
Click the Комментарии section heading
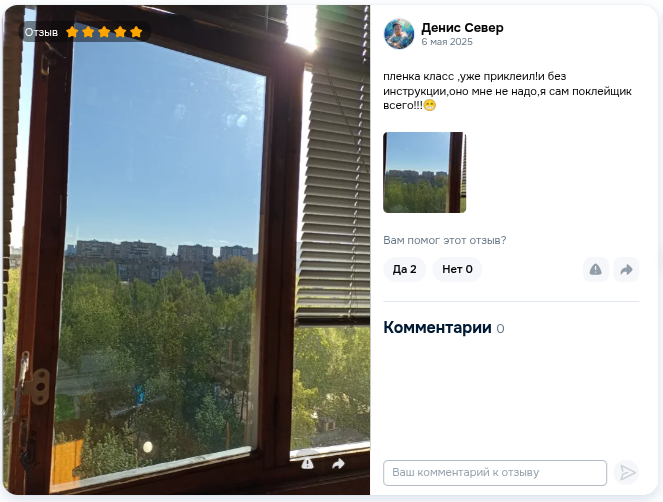(437, 328)
